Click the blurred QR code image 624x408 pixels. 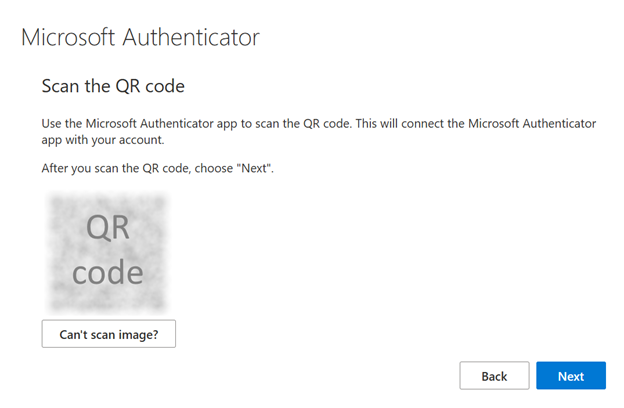tap(108, 251)
